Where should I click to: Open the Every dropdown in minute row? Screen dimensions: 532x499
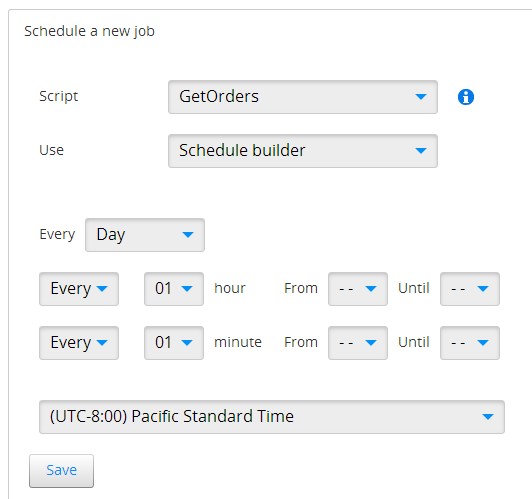pyautogui.click(x=79, y=343)
